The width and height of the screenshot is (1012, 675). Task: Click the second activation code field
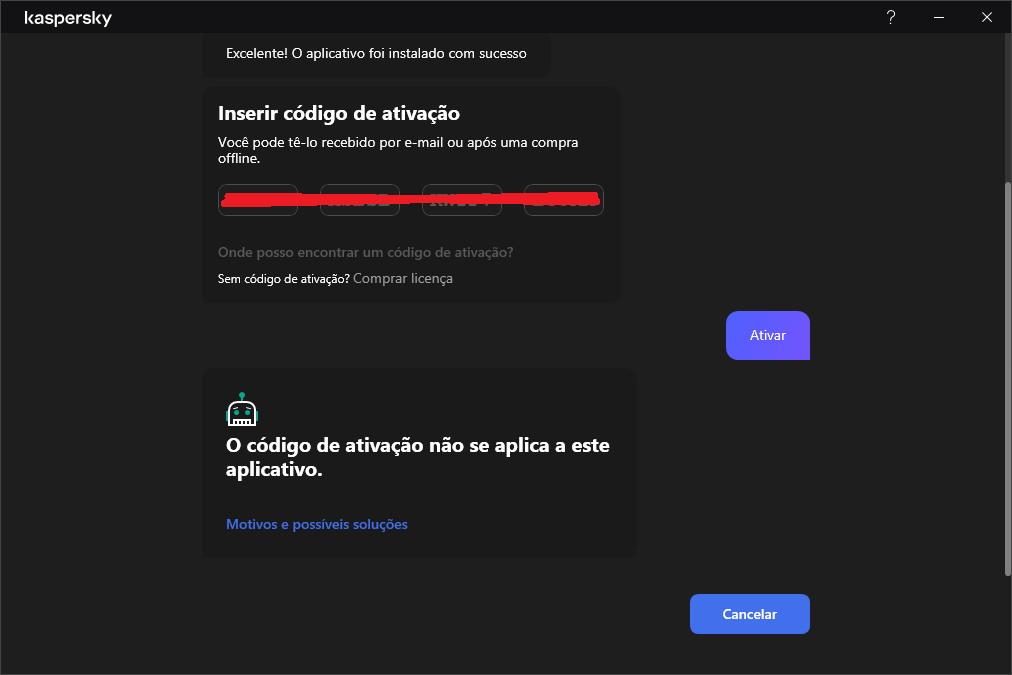coord(360,200)
